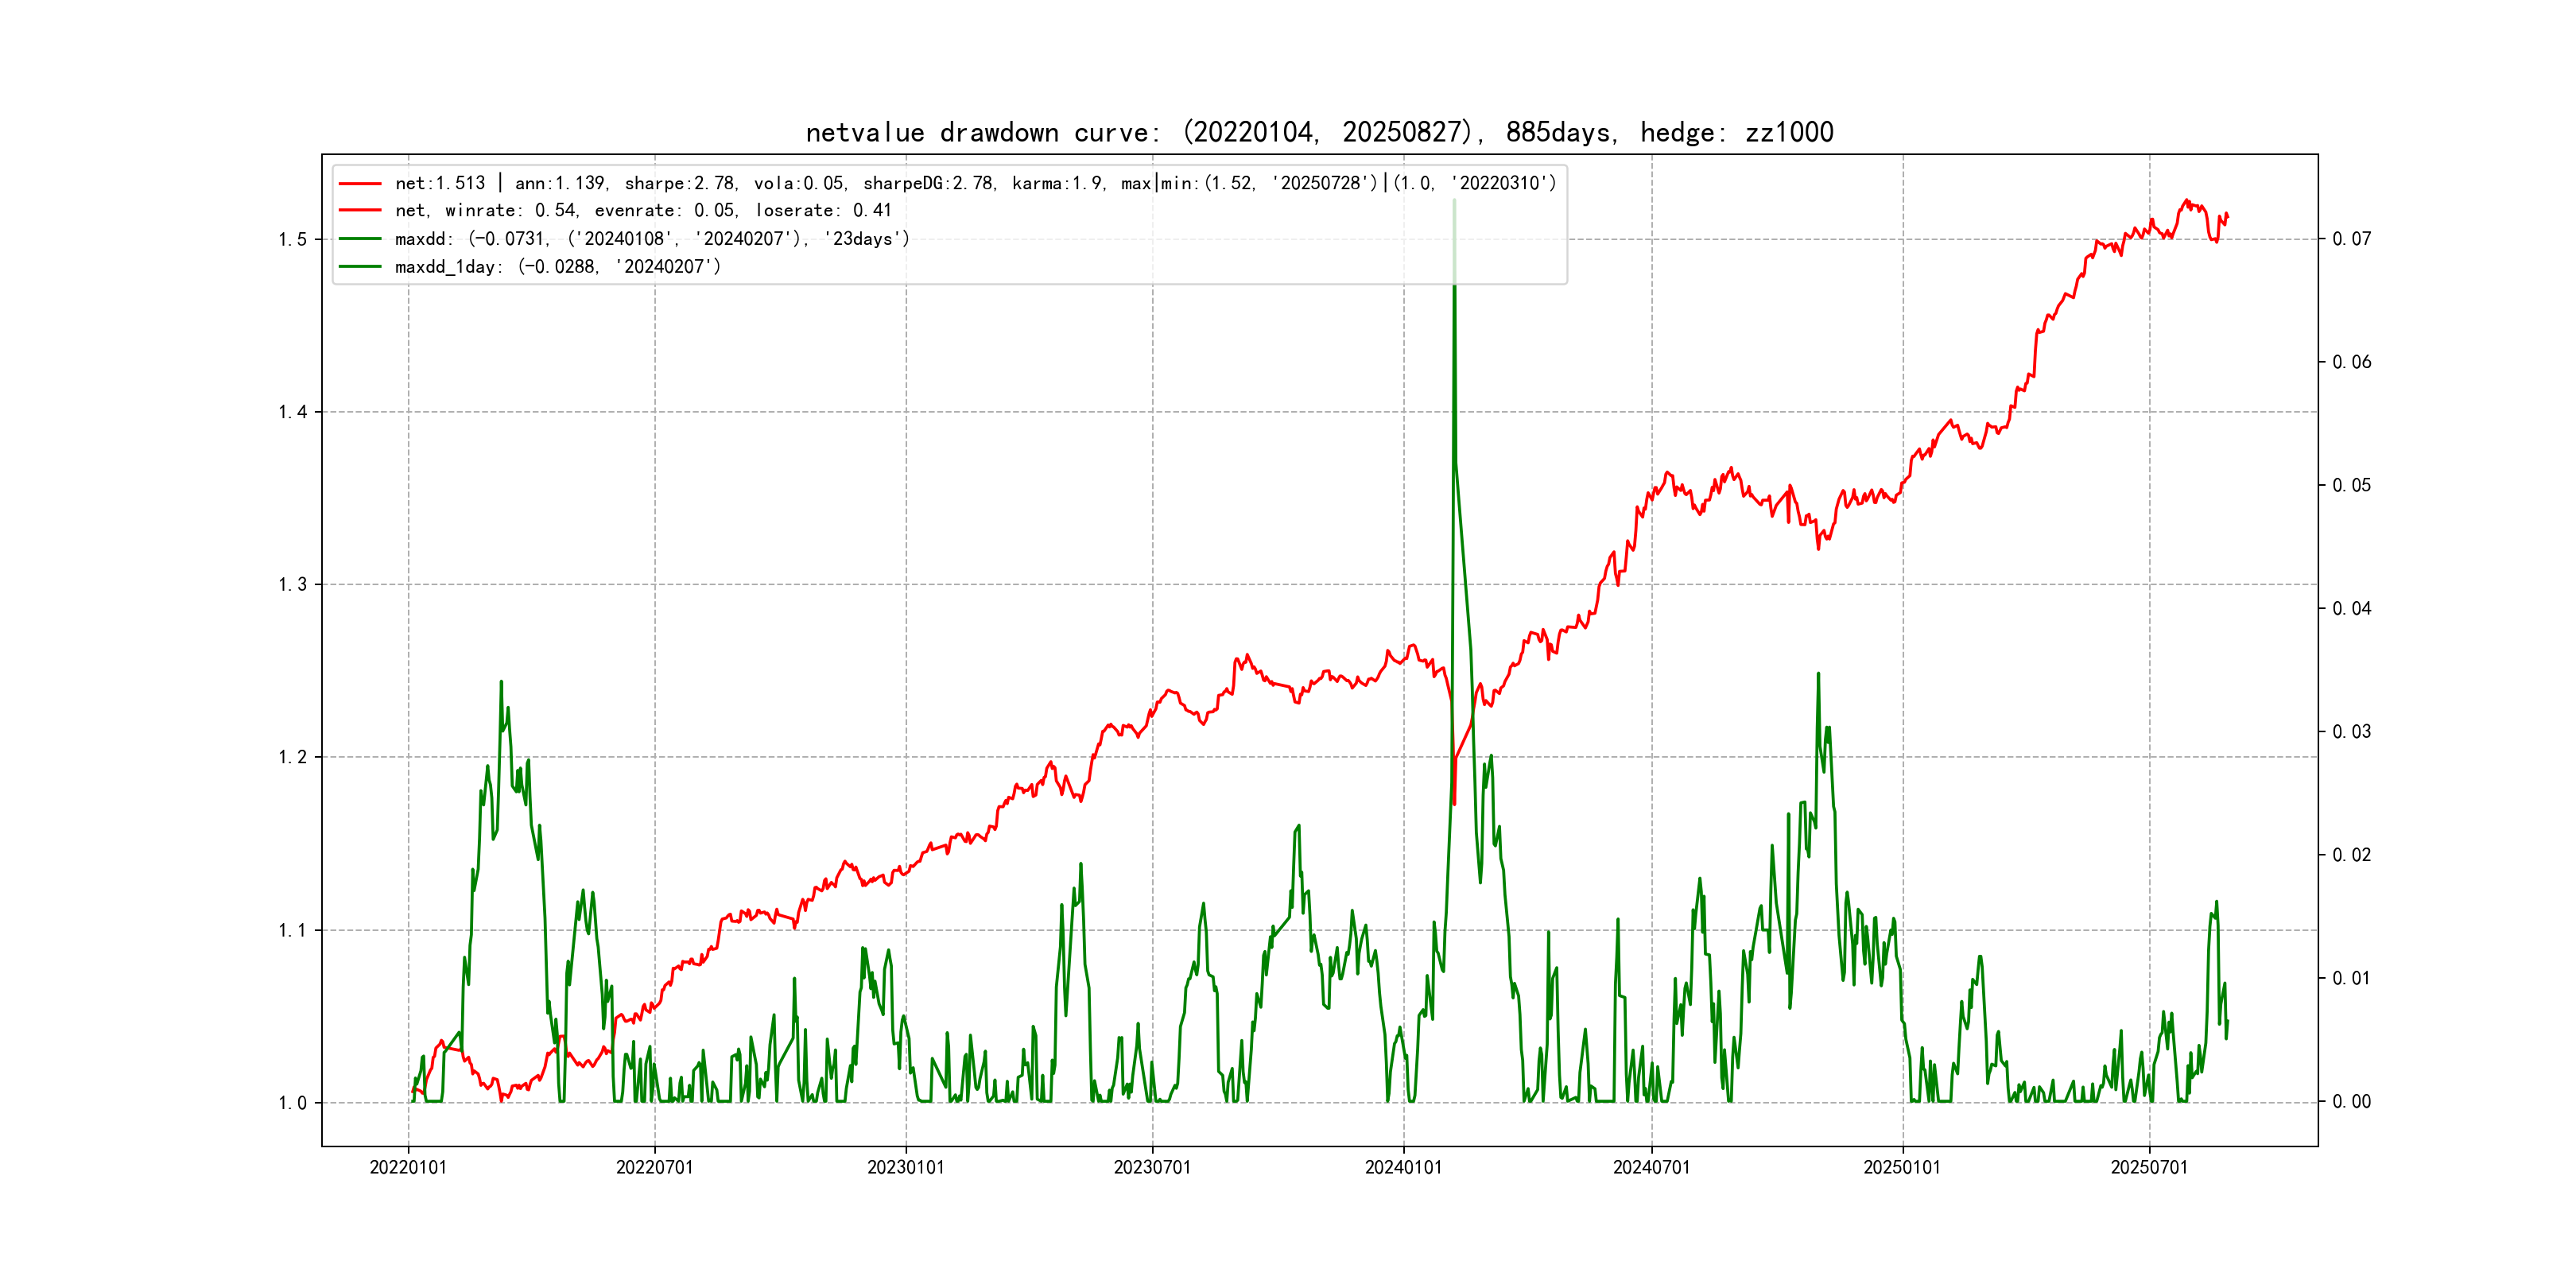This screenshot has width=2576, height=1288.
Task: Click the 20220101 x-axis date label
Action: click(x=408, y=1168)
